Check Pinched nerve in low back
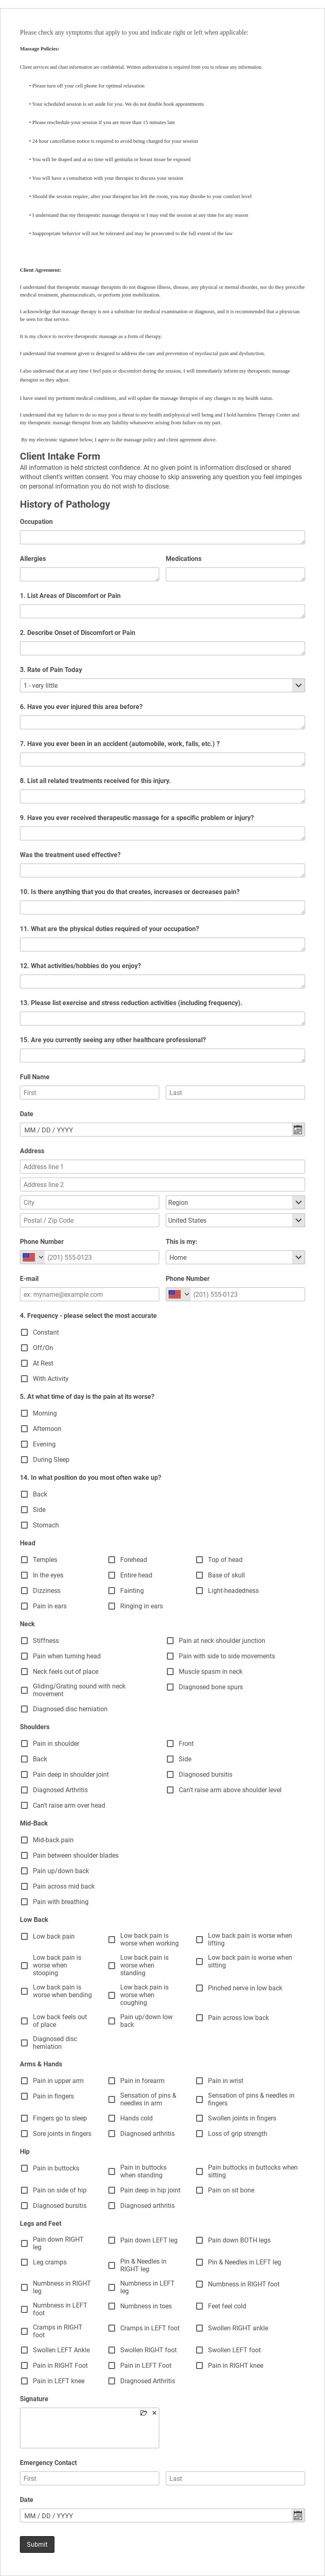 coord(200,1988)
